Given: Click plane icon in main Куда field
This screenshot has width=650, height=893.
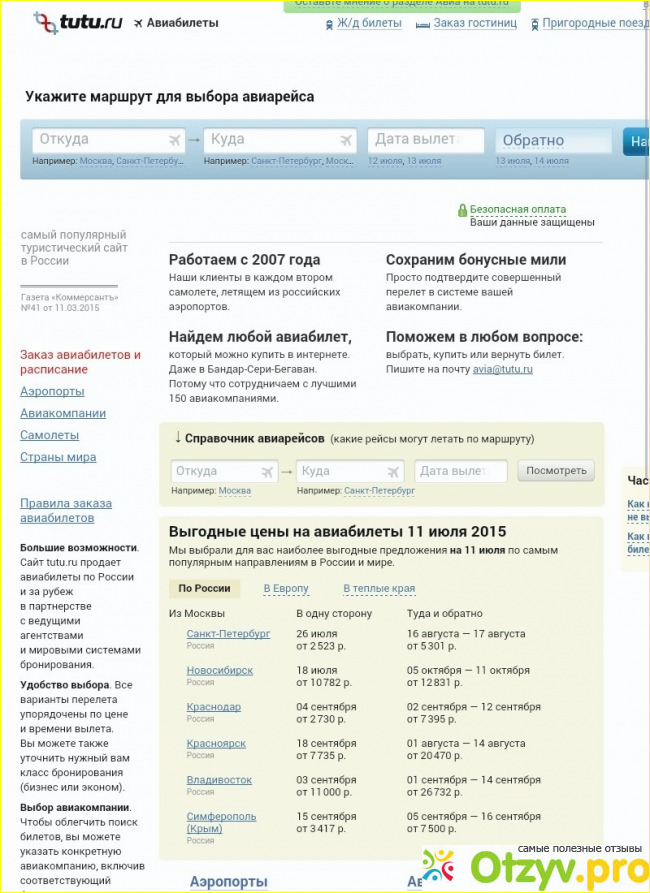Looking at the screenshot, I should coord(346,140).
